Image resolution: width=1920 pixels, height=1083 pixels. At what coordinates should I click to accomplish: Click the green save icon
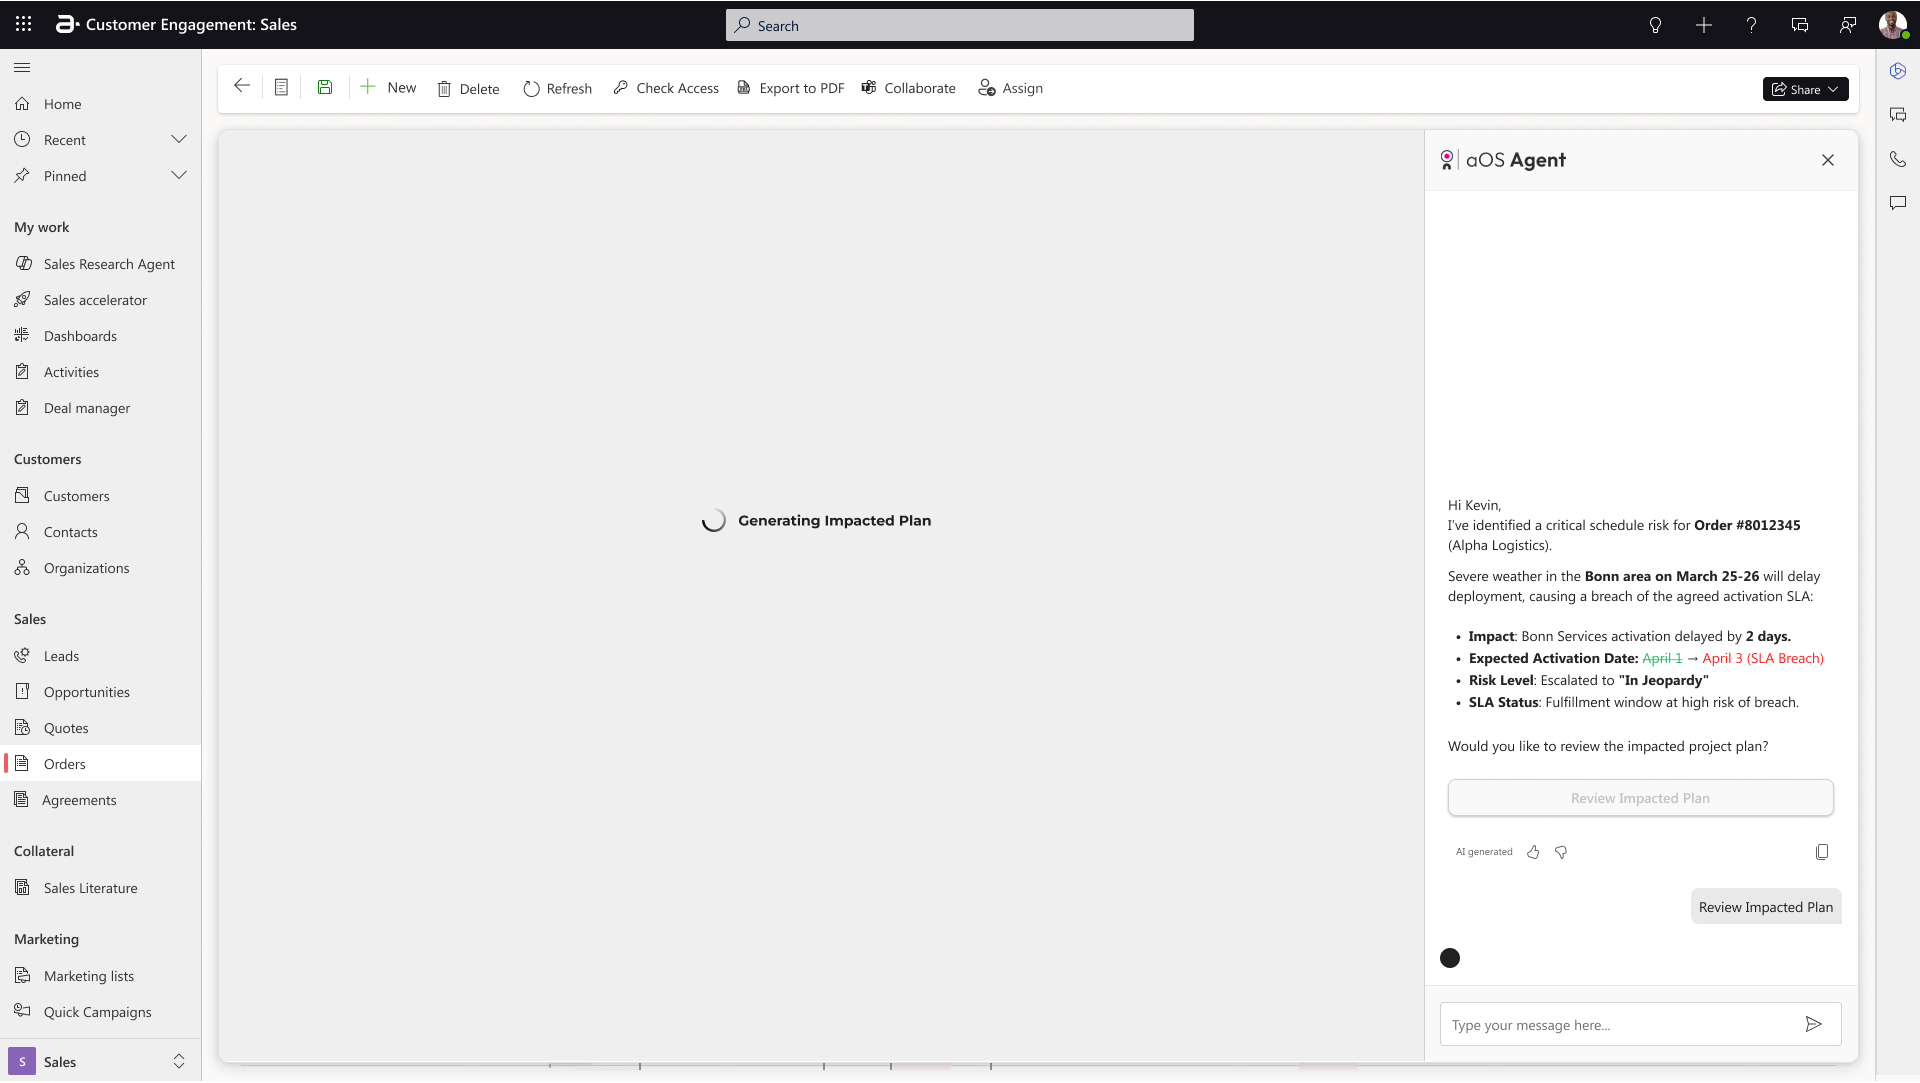[x=324, y=88]
